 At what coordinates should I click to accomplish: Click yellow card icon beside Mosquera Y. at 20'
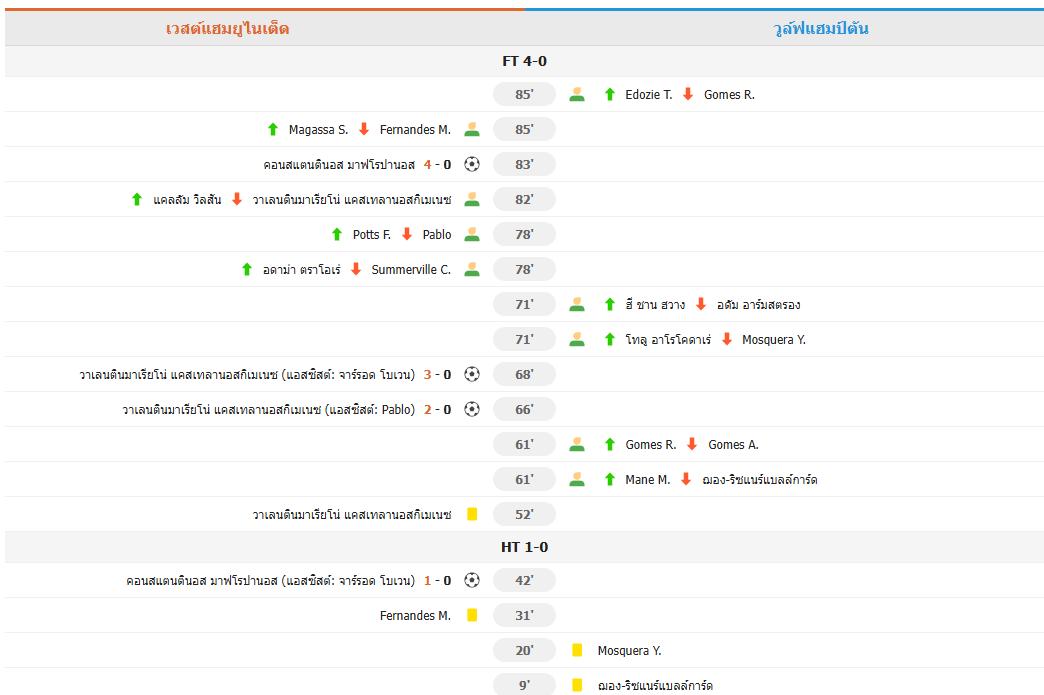[x=577, y=650]
